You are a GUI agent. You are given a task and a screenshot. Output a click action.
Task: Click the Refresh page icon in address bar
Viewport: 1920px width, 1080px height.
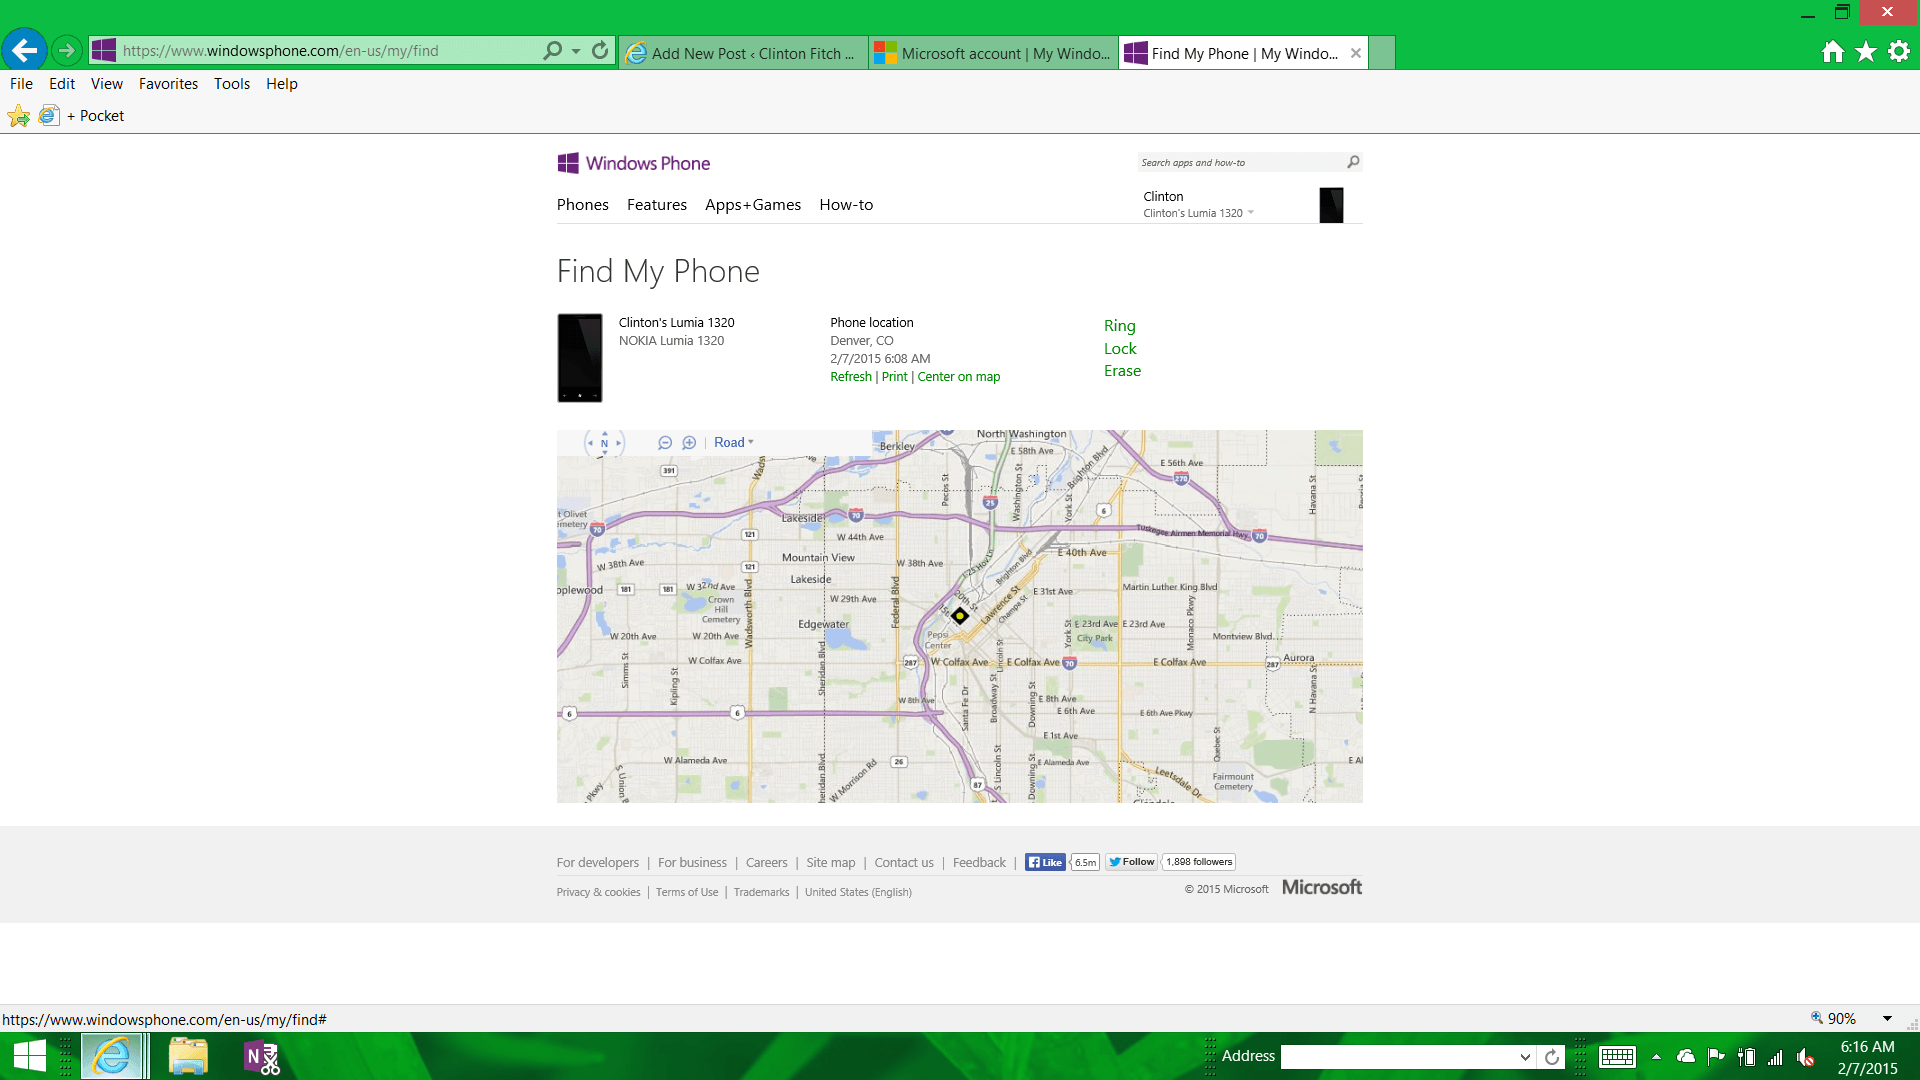[600, 50]
